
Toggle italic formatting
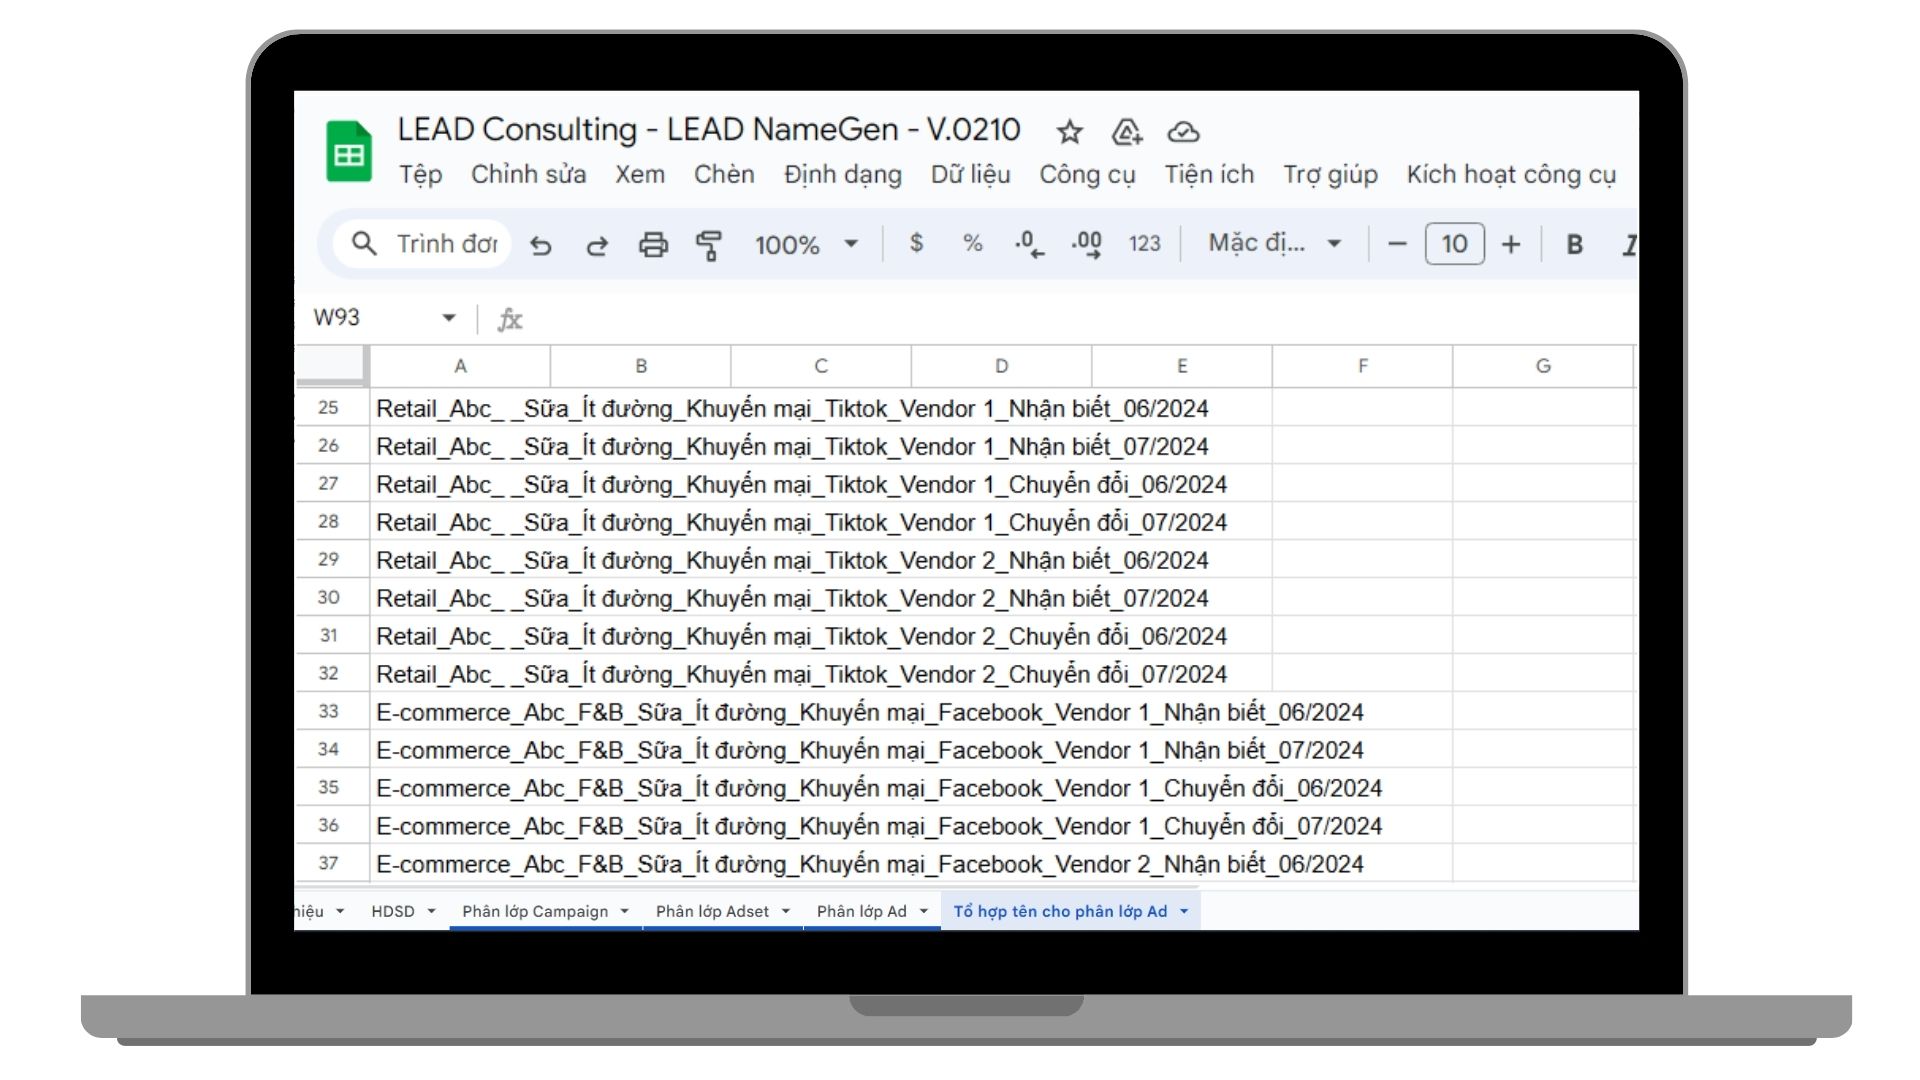(x=1629, y=244)
